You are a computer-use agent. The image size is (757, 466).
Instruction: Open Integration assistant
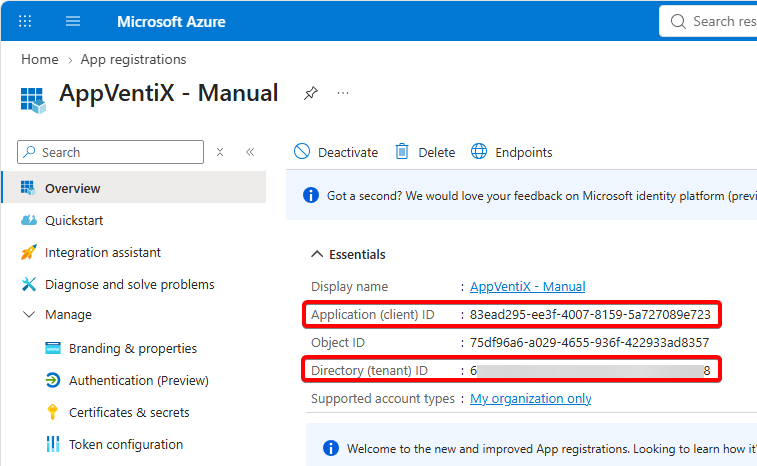click(102, 253)
